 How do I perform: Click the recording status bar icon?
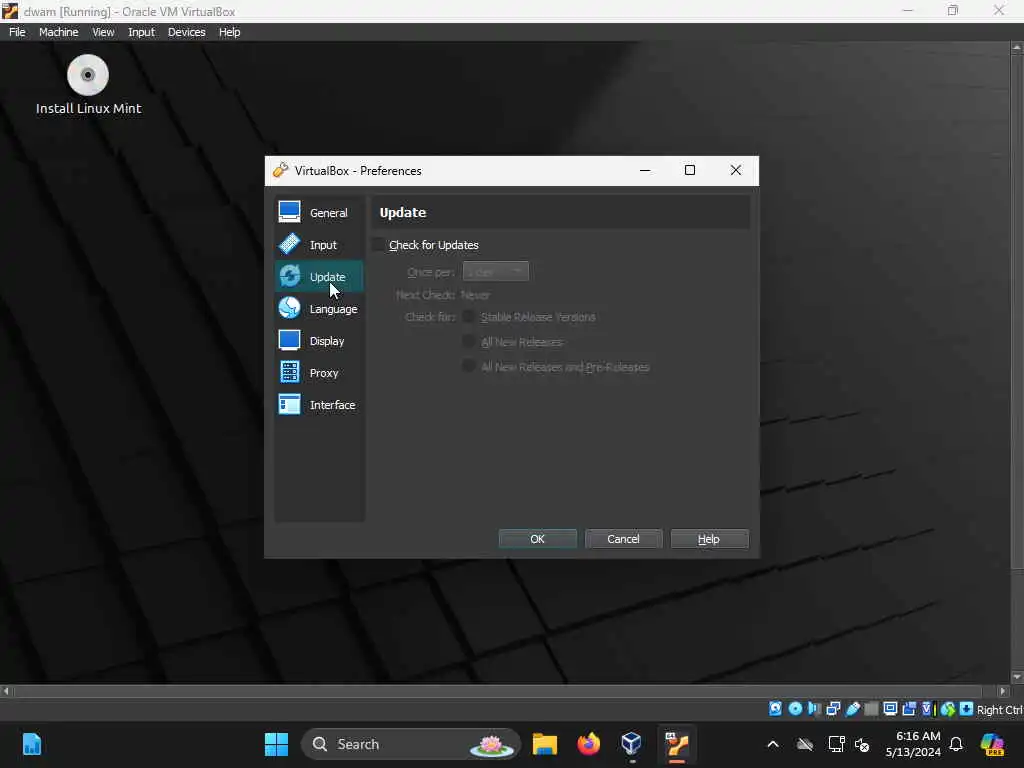tap(909, 709)
